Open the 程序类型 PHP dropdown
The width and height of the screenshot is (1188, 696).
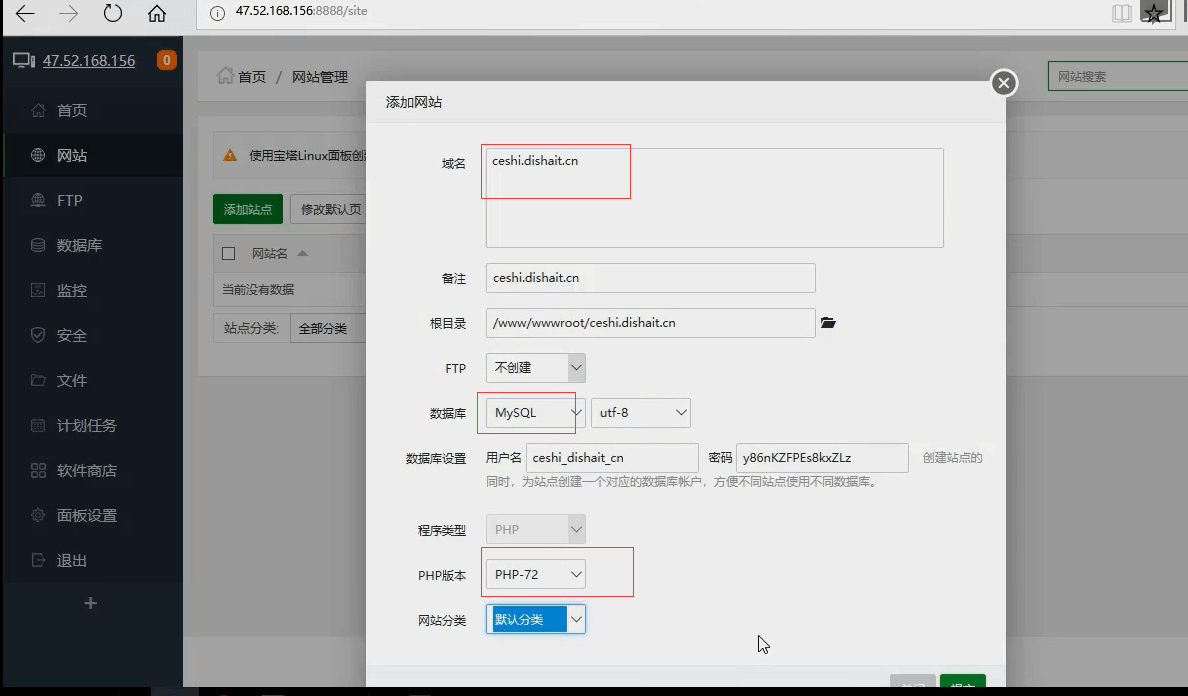(x=536, y=529)
